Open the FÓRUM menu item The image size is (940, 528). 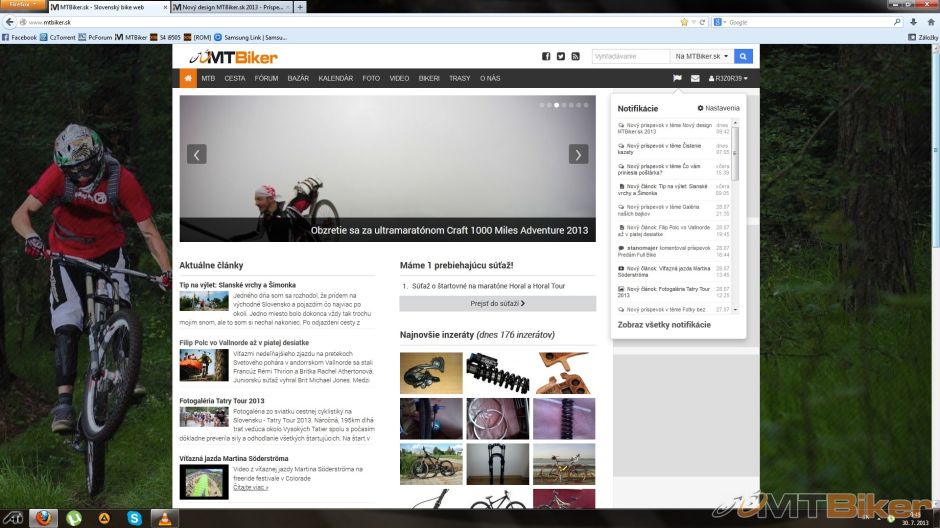click(266, 78)
